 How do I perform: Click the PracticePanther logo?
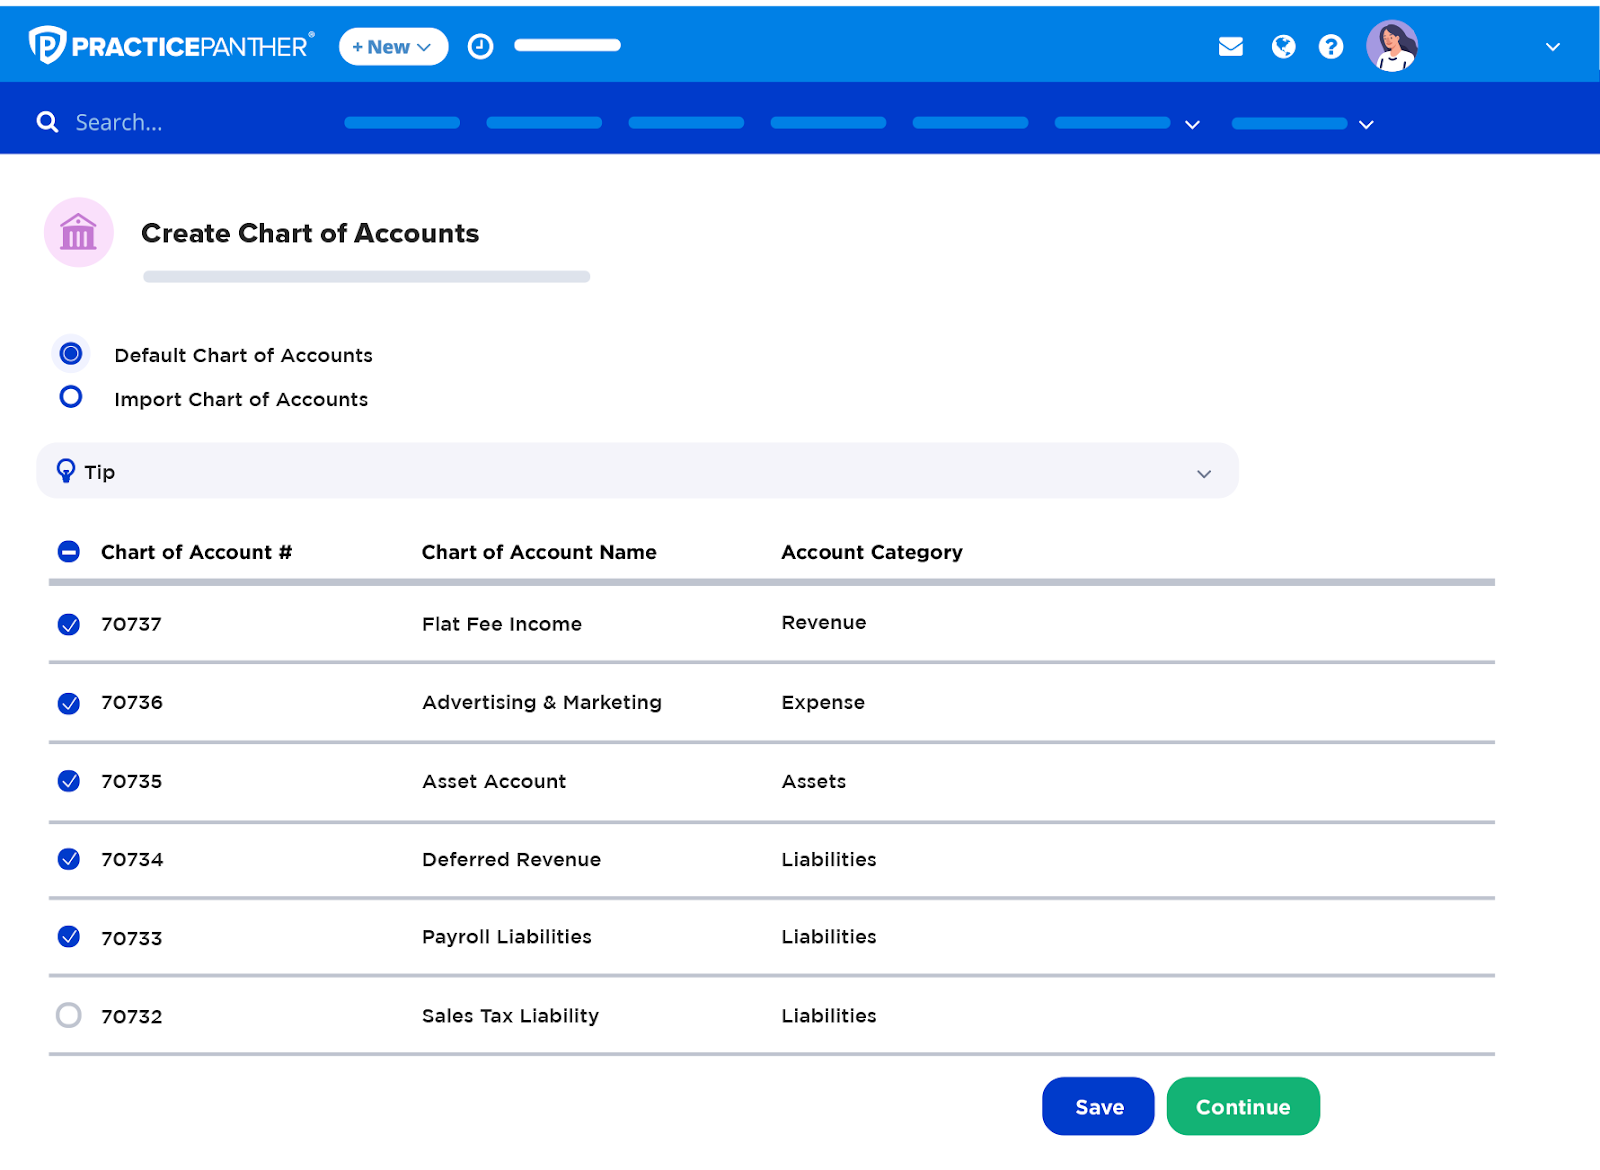[x=171, y=46]
